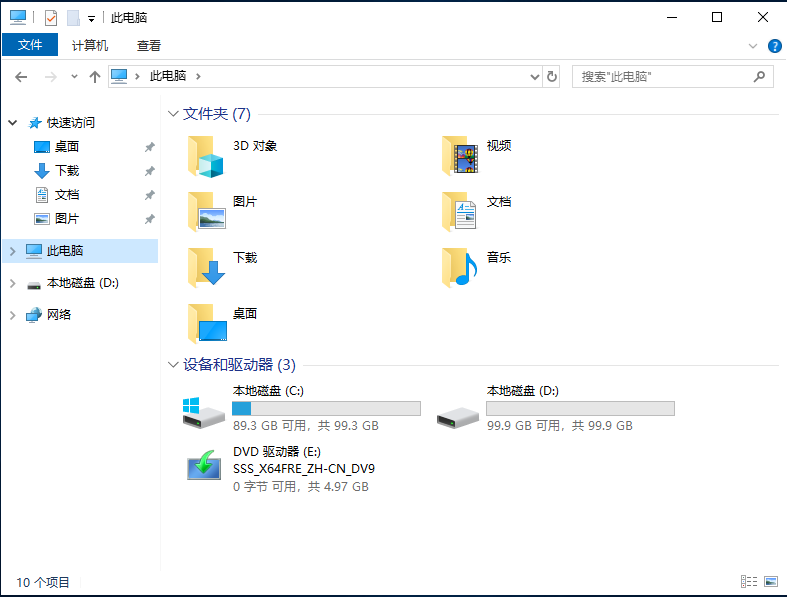The height and width of the screenshot is (597, 787).
Task: Open the address bar history dropdown
Action: [534, 76]
